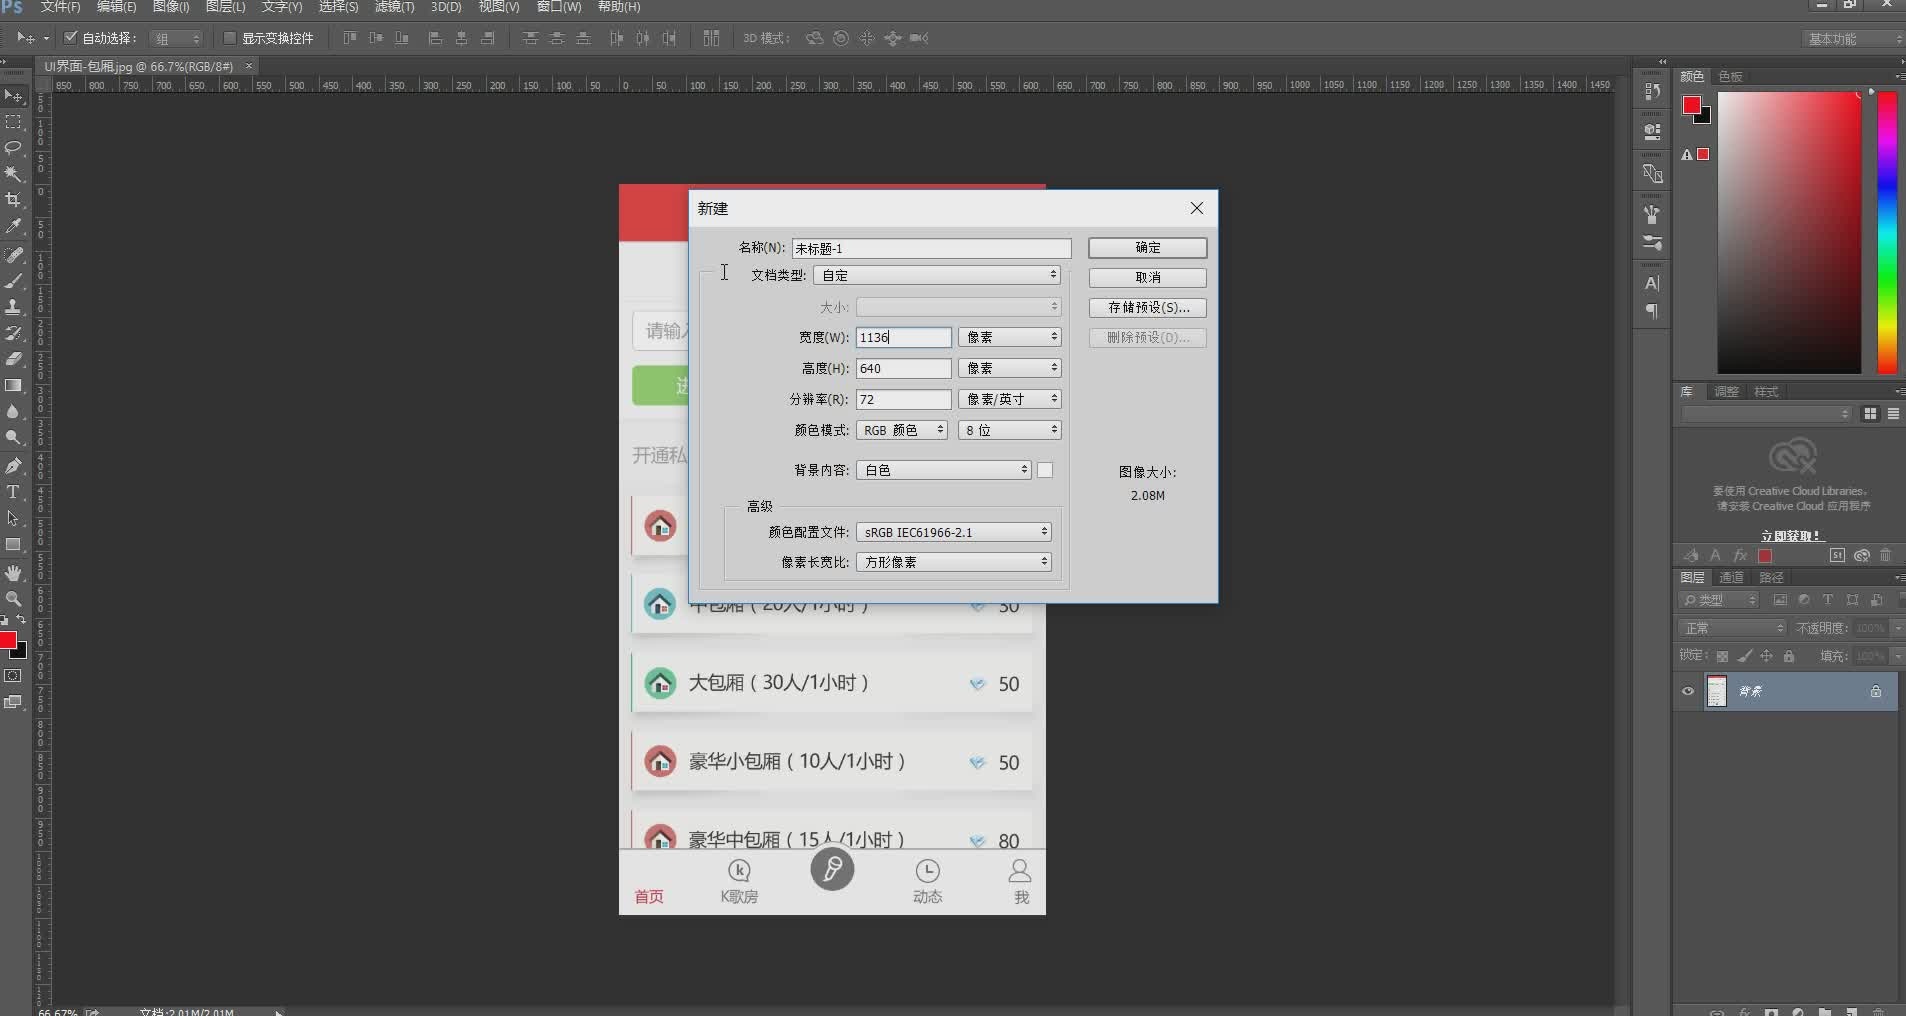This screenshot has width=1906, height=1016.
Task: Open the 滤镜(T) menu
Action: coord(394,7)
